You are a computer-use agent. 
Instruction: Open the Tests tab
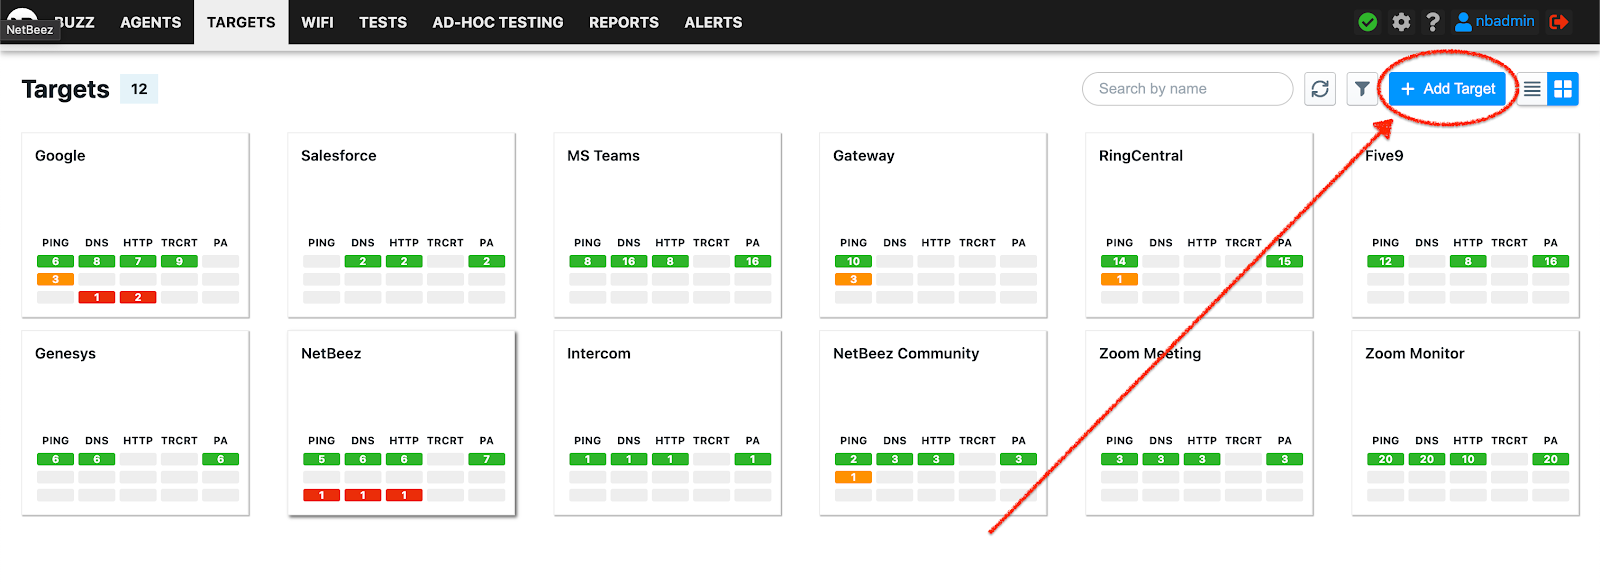[x=383, y=22]
